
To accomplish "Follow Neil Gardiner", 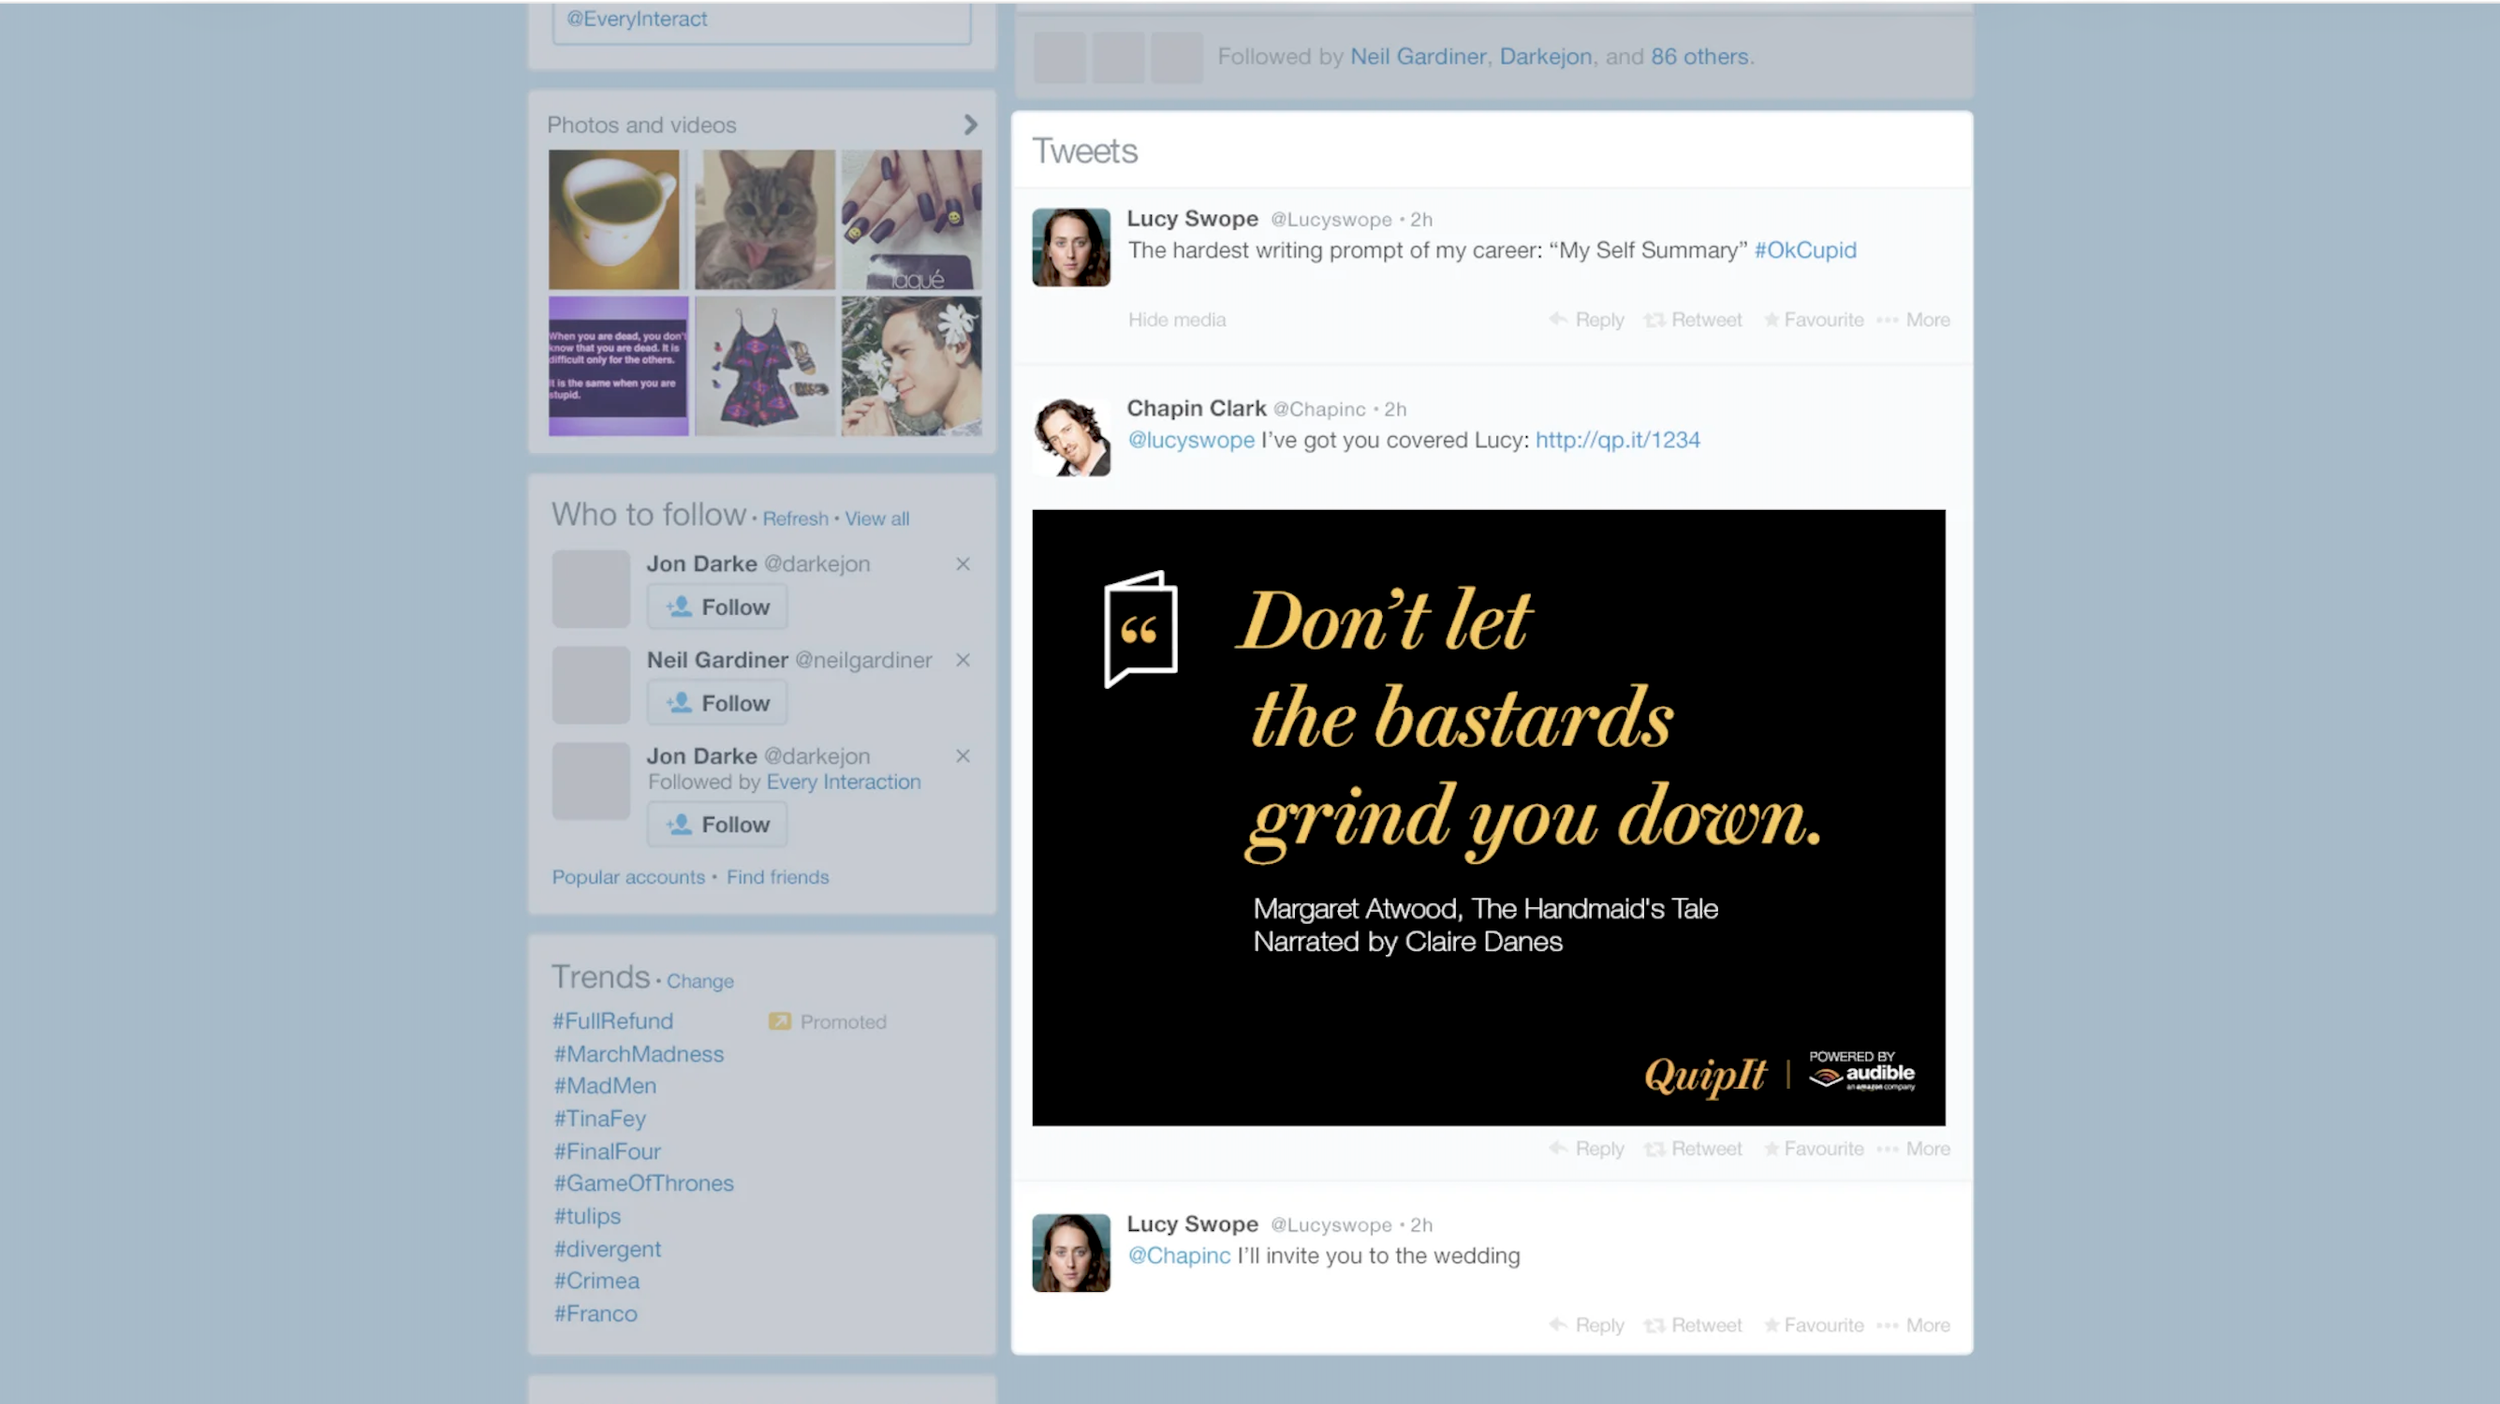I will point(717,703).
